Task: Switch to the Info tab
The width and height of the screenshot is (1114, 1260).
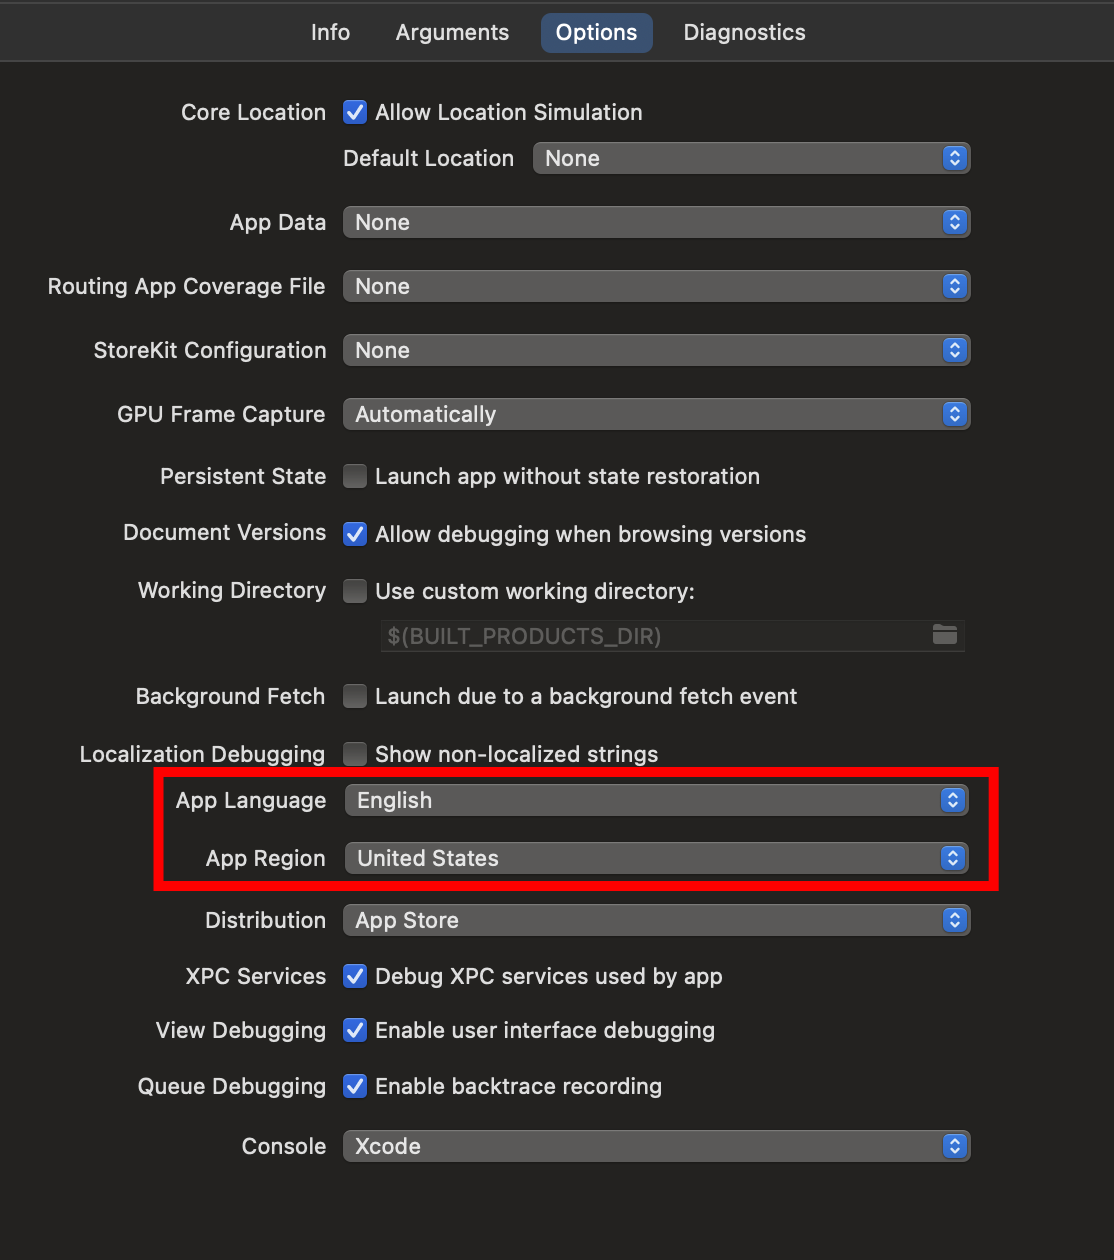Action: point(330,33)
